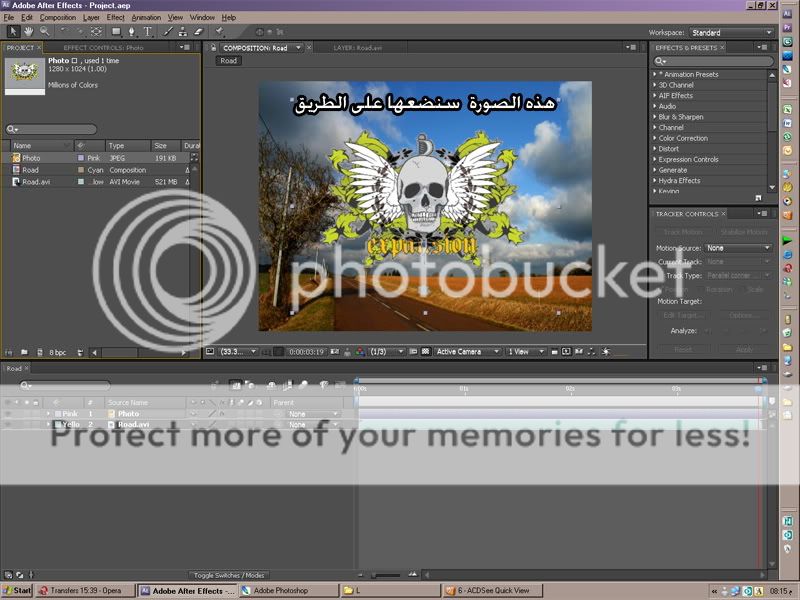Viewport: 800px width, 600px height.
Task: Expand Animation Presets category
Action: pos(655,74)
